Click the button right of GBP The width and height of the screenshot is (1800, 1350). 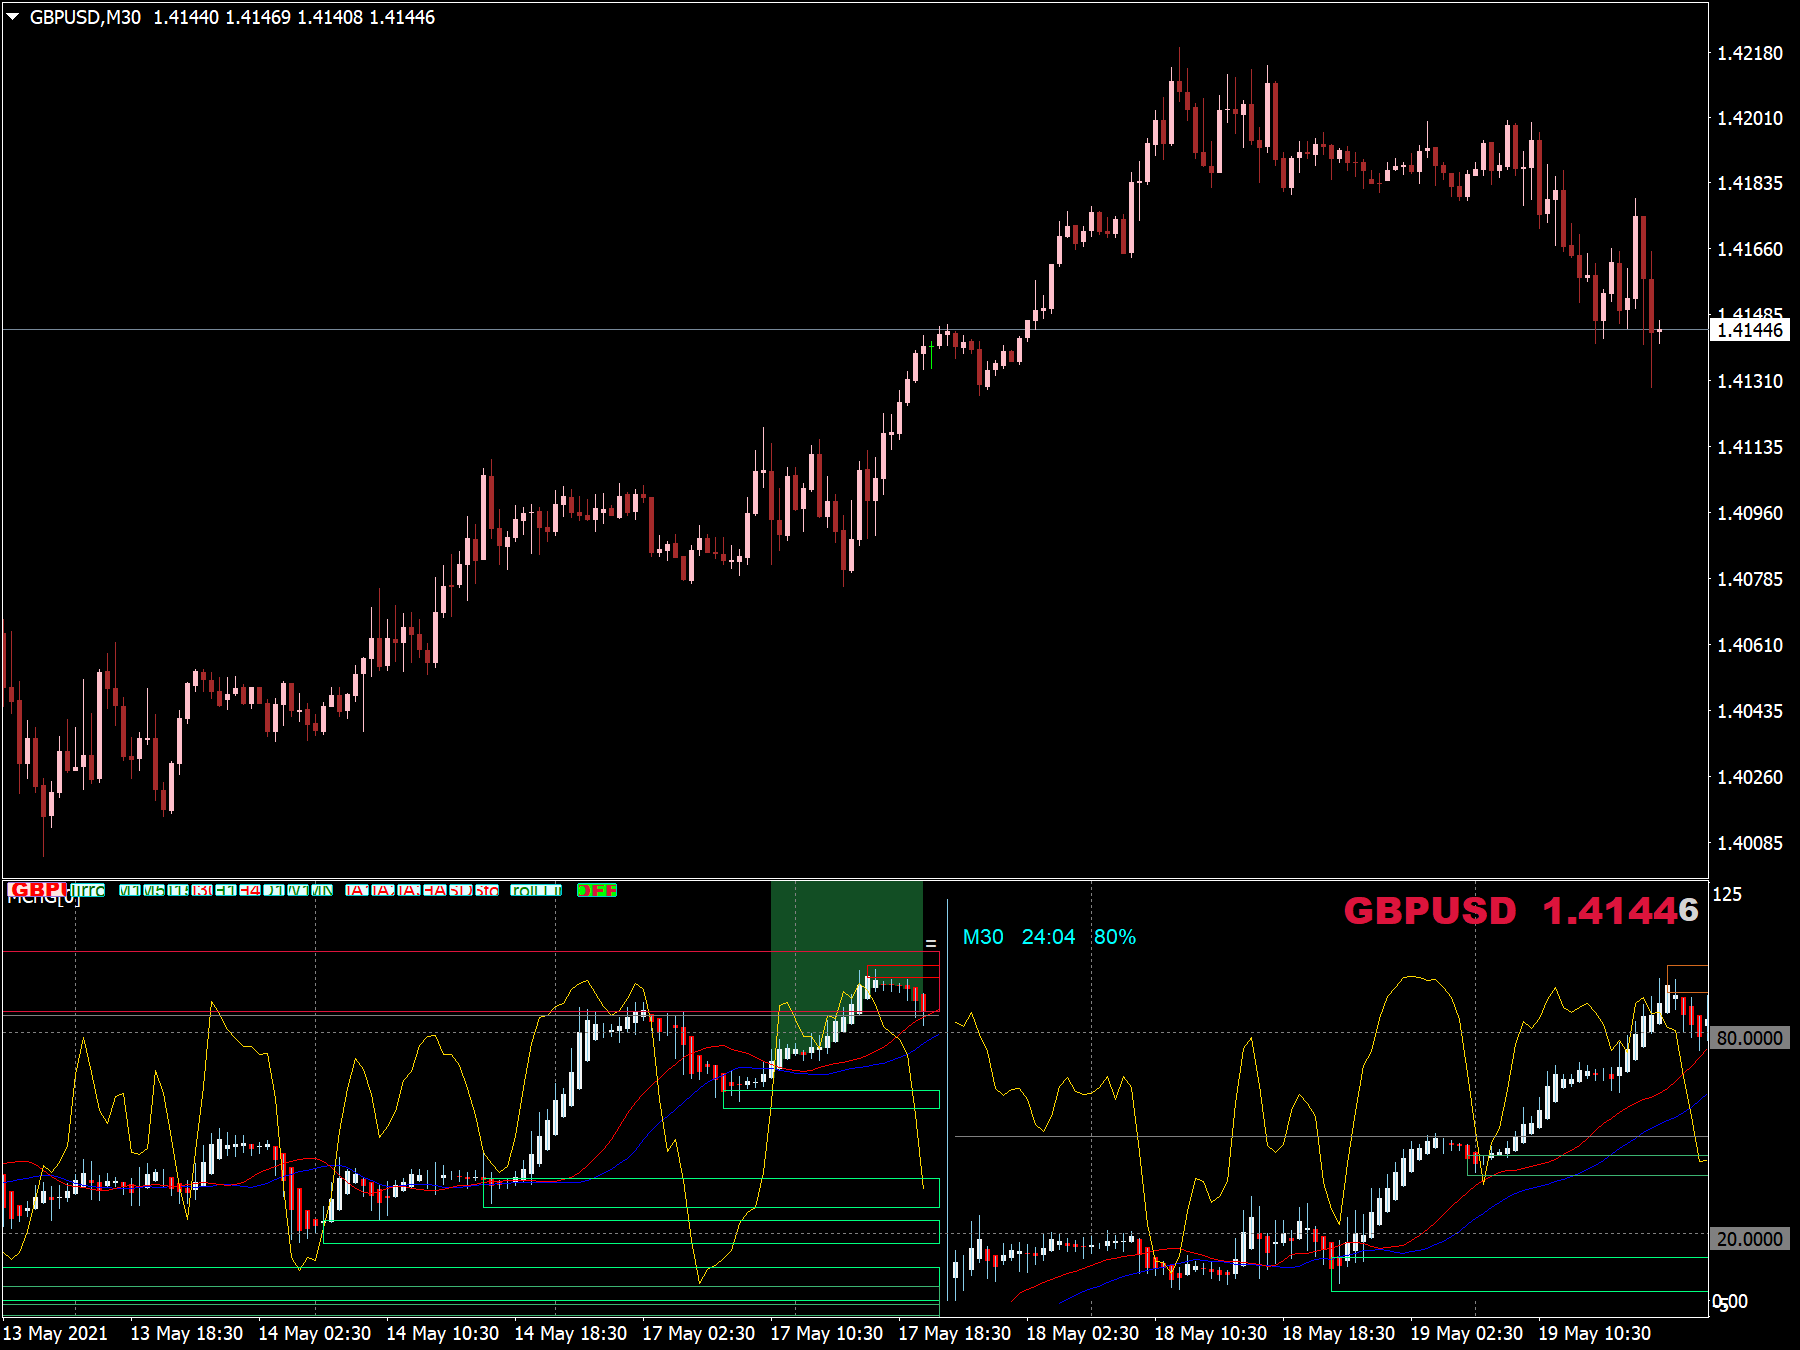click(x=87, y=890)
